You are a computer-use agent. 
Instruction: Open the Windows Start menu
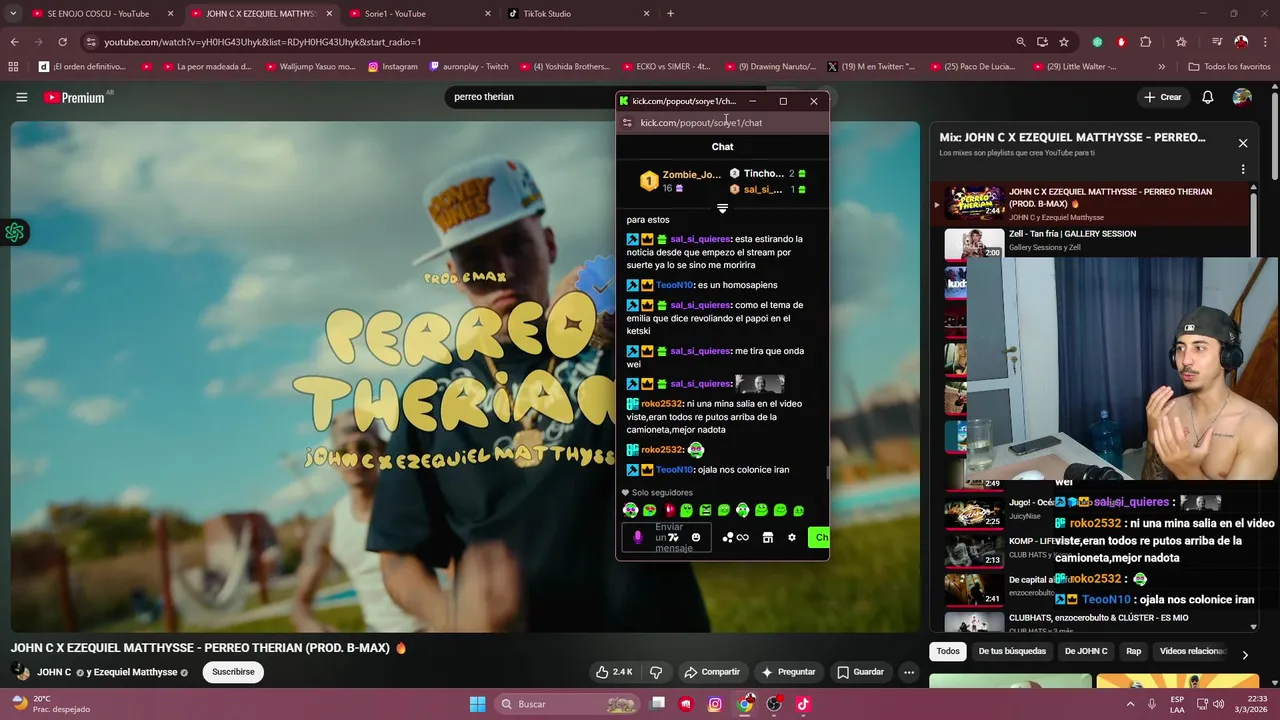(477, 704)
